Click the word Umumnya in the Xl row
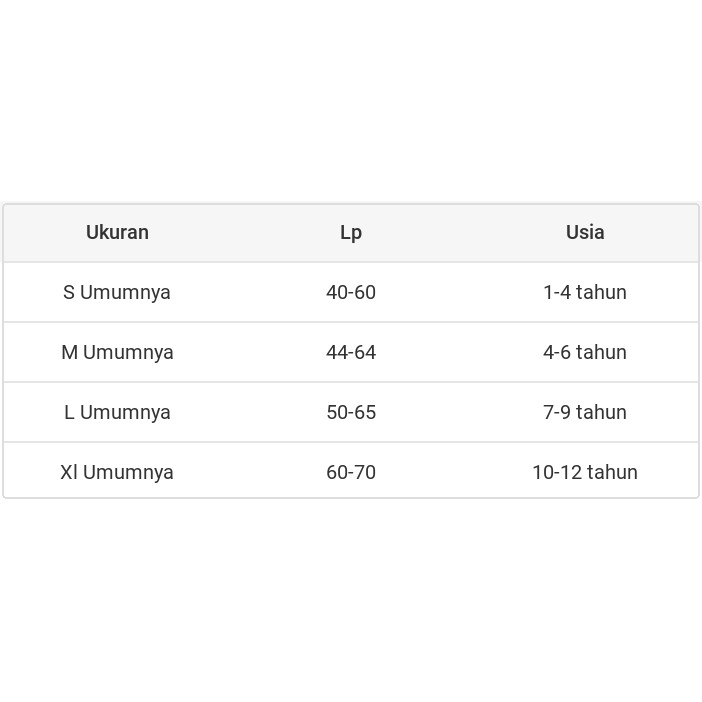Image resolution: width=702 pixels, height=702 pixels. tap(128, 472)
